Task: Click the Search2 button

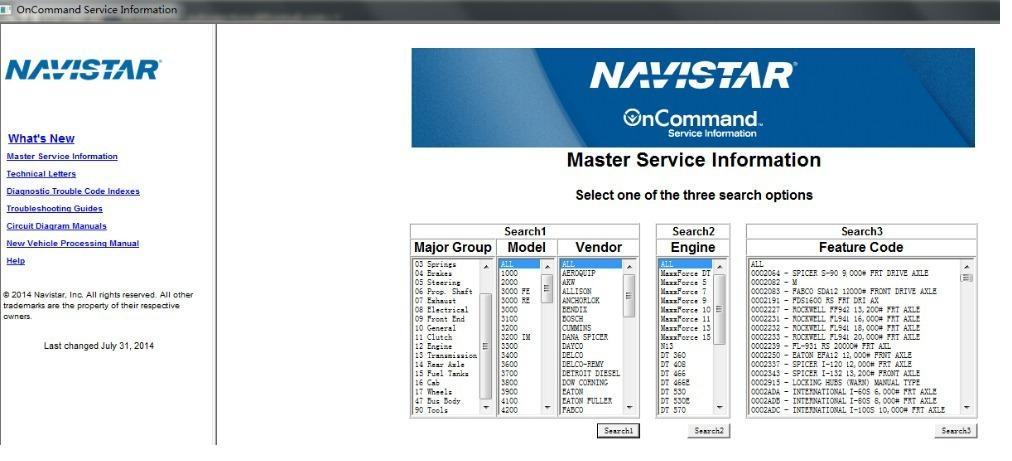Action: (x=709, y=431)
